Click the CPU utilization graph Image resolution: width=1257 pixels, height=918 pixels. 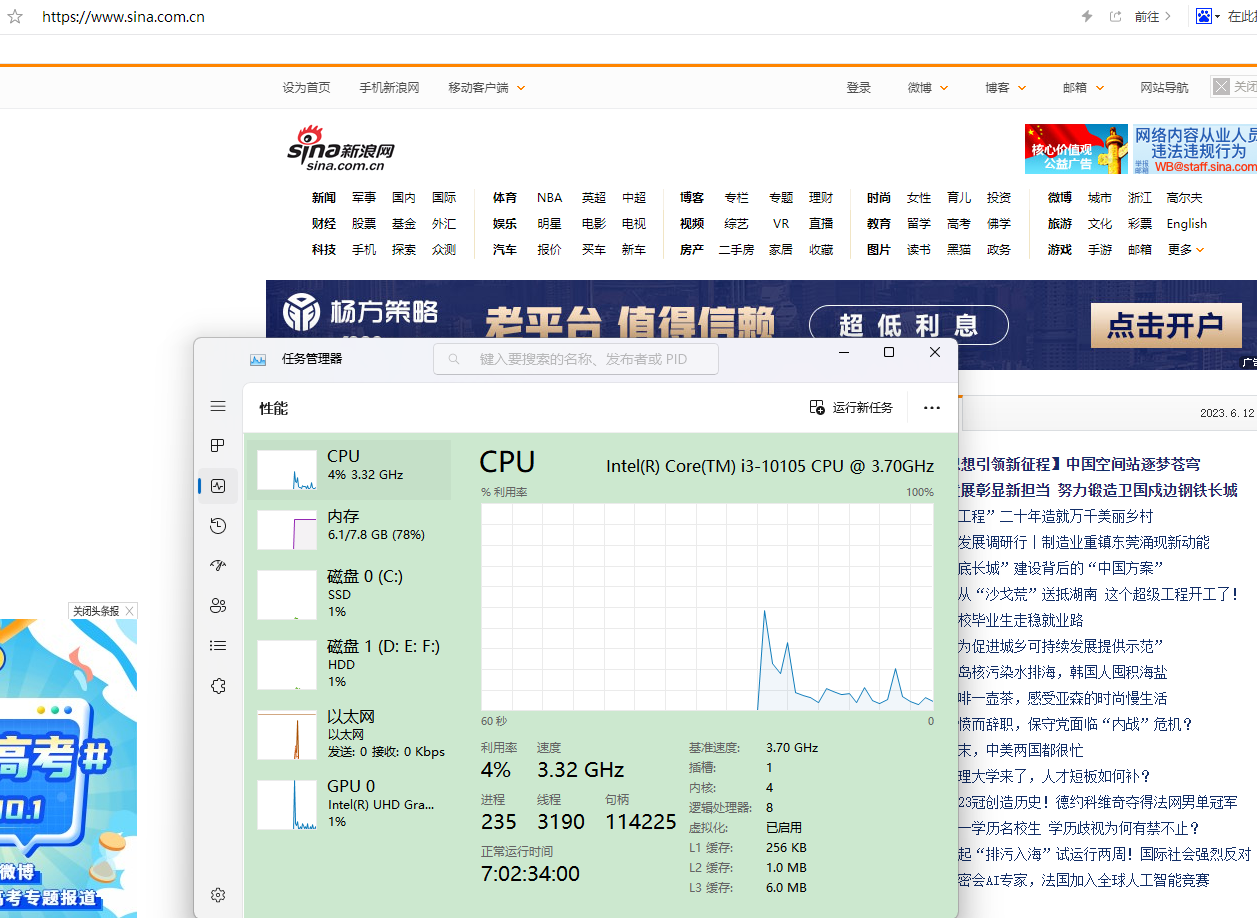[x=708, y=606]
